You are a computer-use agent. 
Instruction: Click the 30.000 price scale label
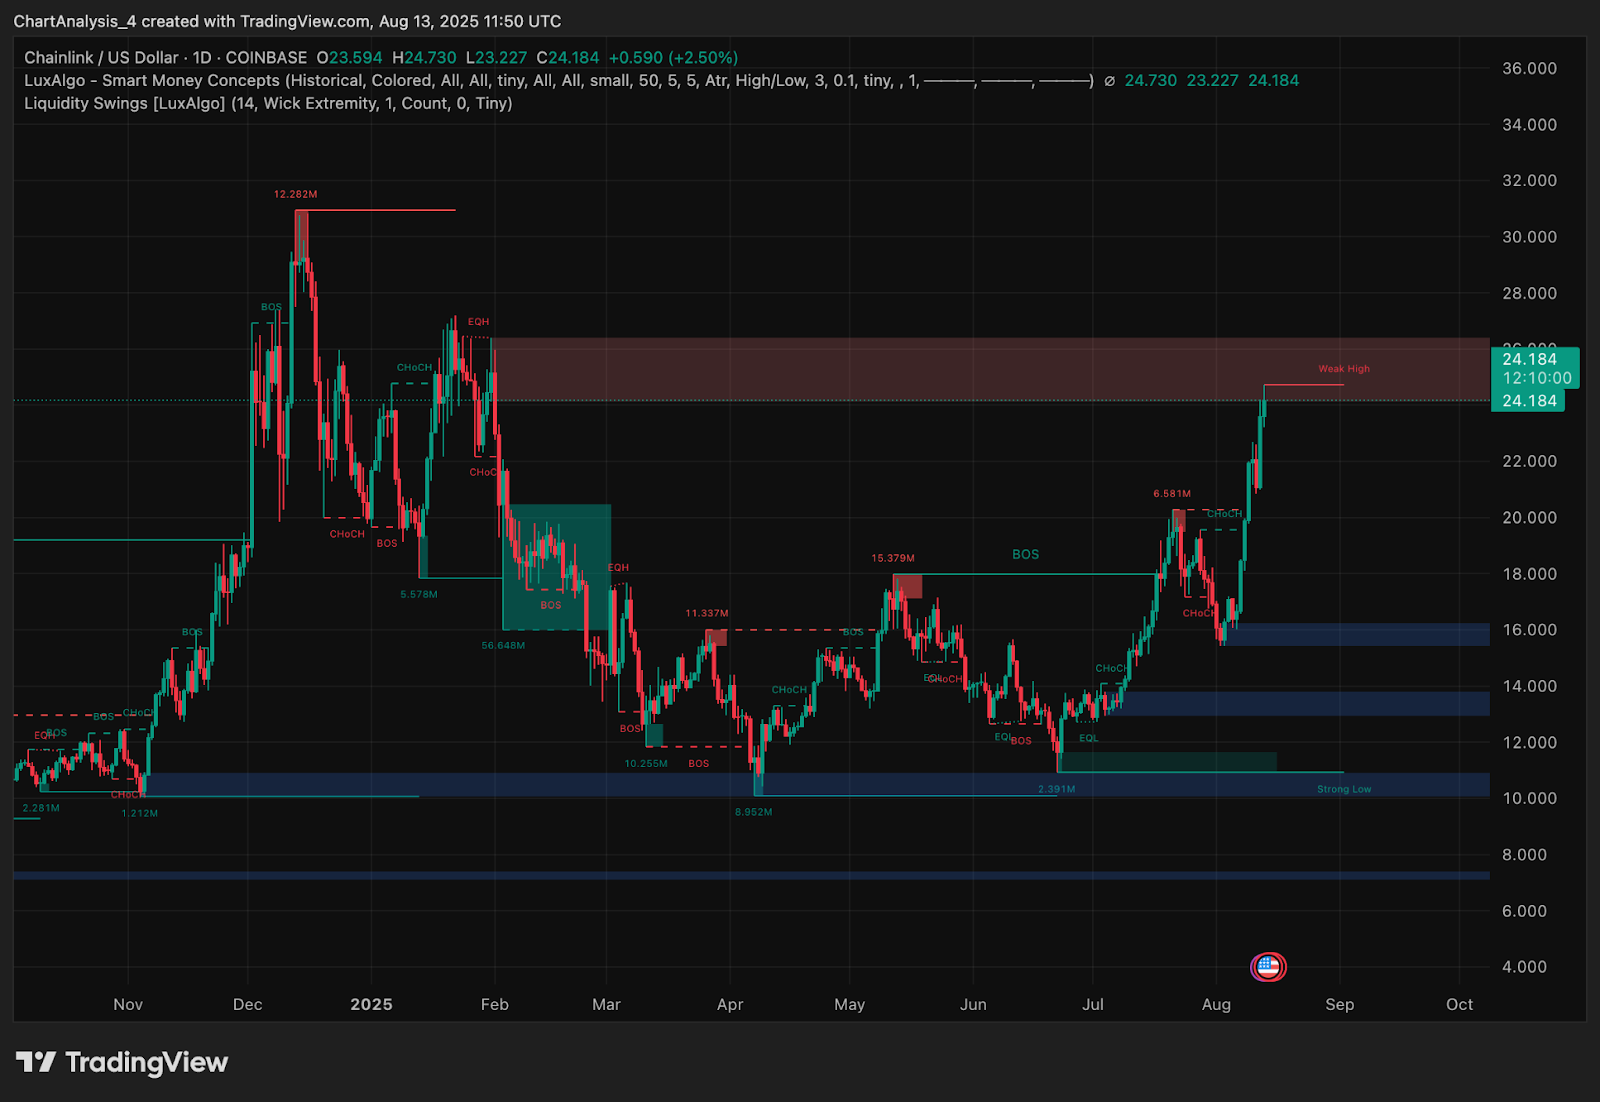[1529, 237]
